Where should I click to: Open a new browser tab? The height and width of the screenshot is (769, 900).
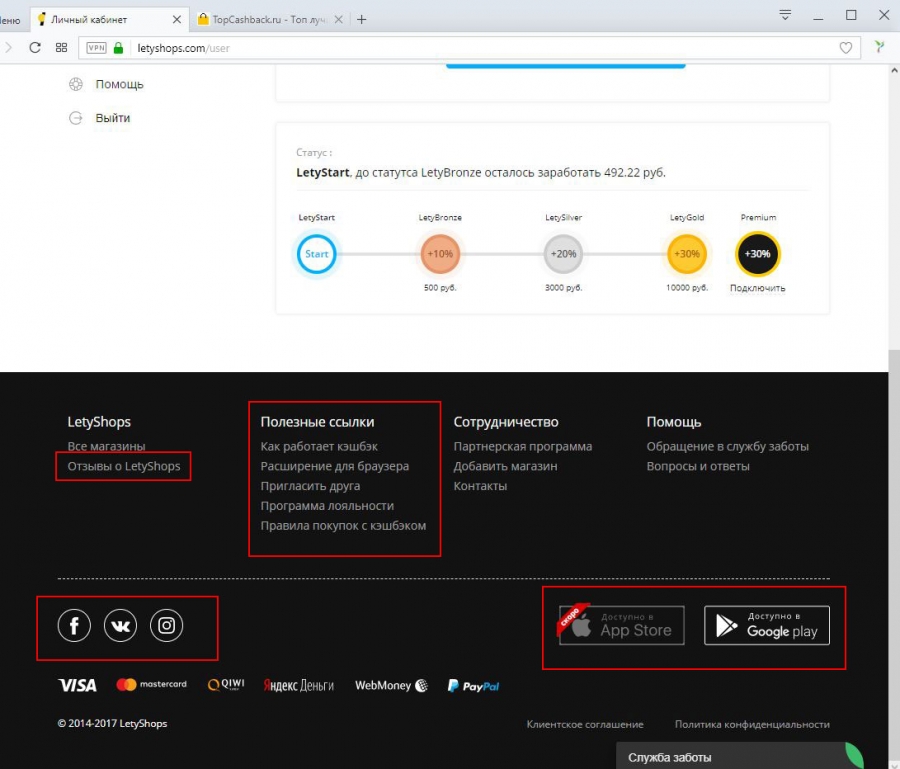362,20
